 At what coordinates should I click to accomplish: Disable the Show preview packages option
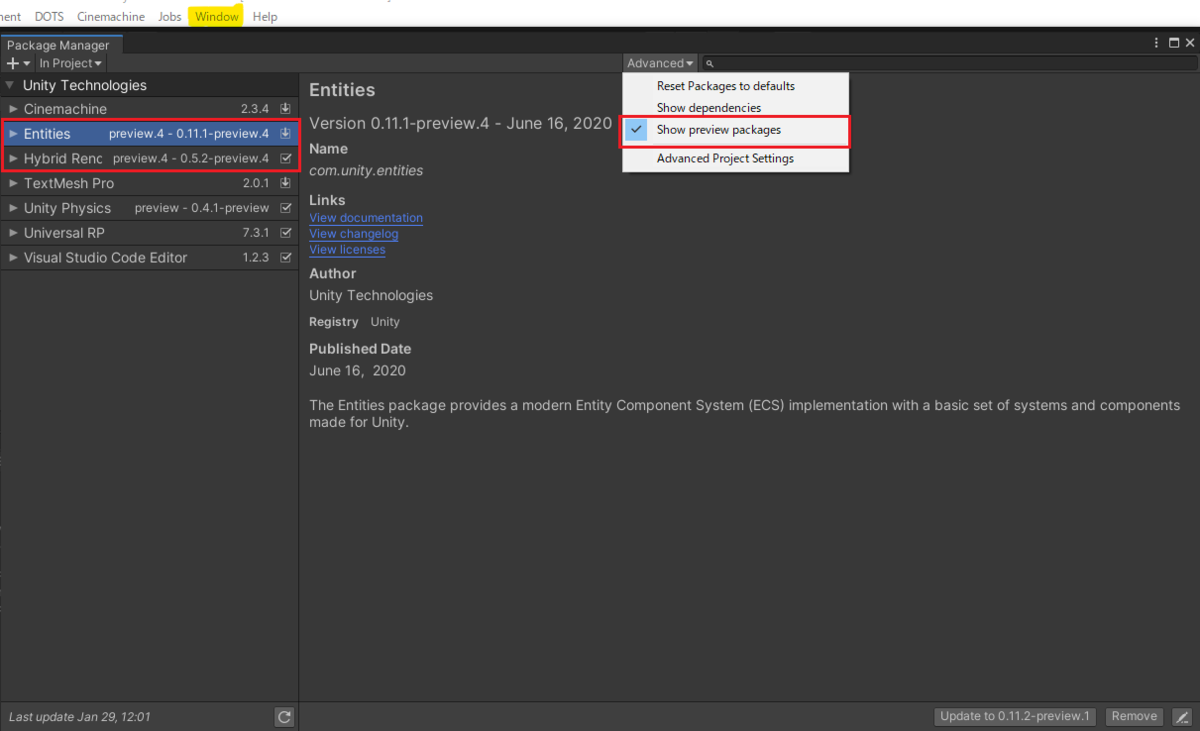click(x=735, y=130)
